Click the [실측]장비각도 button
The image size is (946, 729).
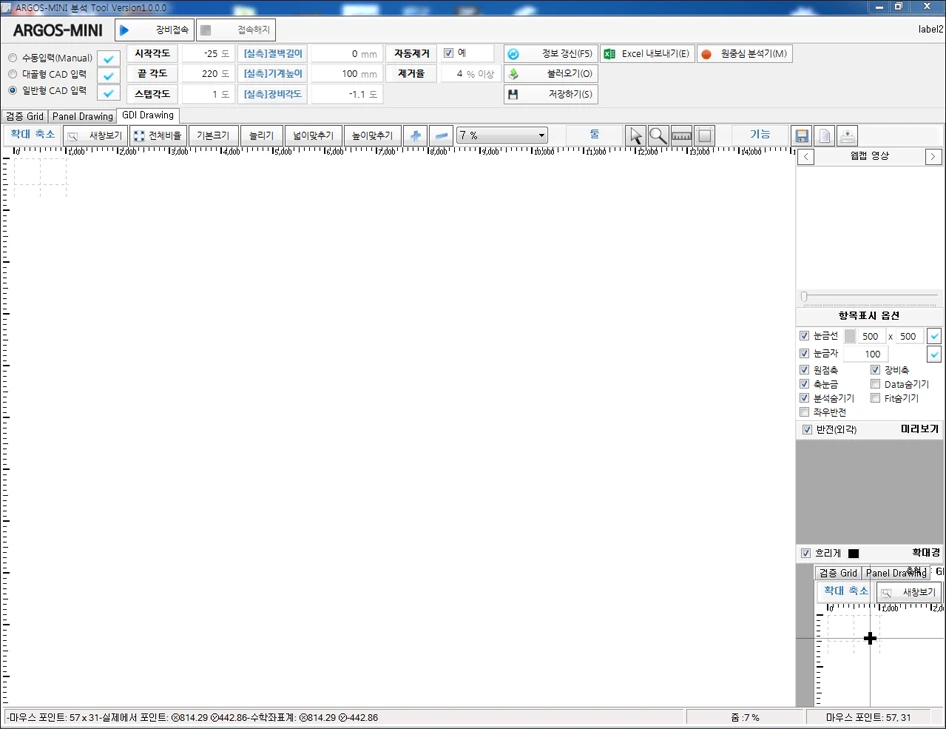(x=273, y=94)
